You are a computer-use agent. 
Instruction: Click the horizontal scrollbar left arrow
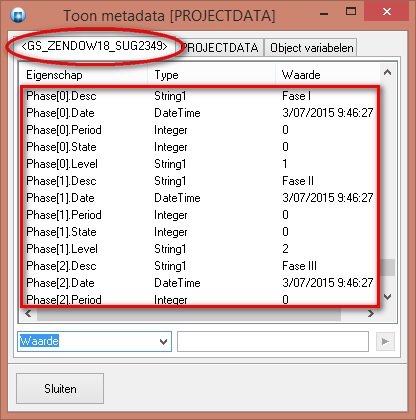click(28, 314)
